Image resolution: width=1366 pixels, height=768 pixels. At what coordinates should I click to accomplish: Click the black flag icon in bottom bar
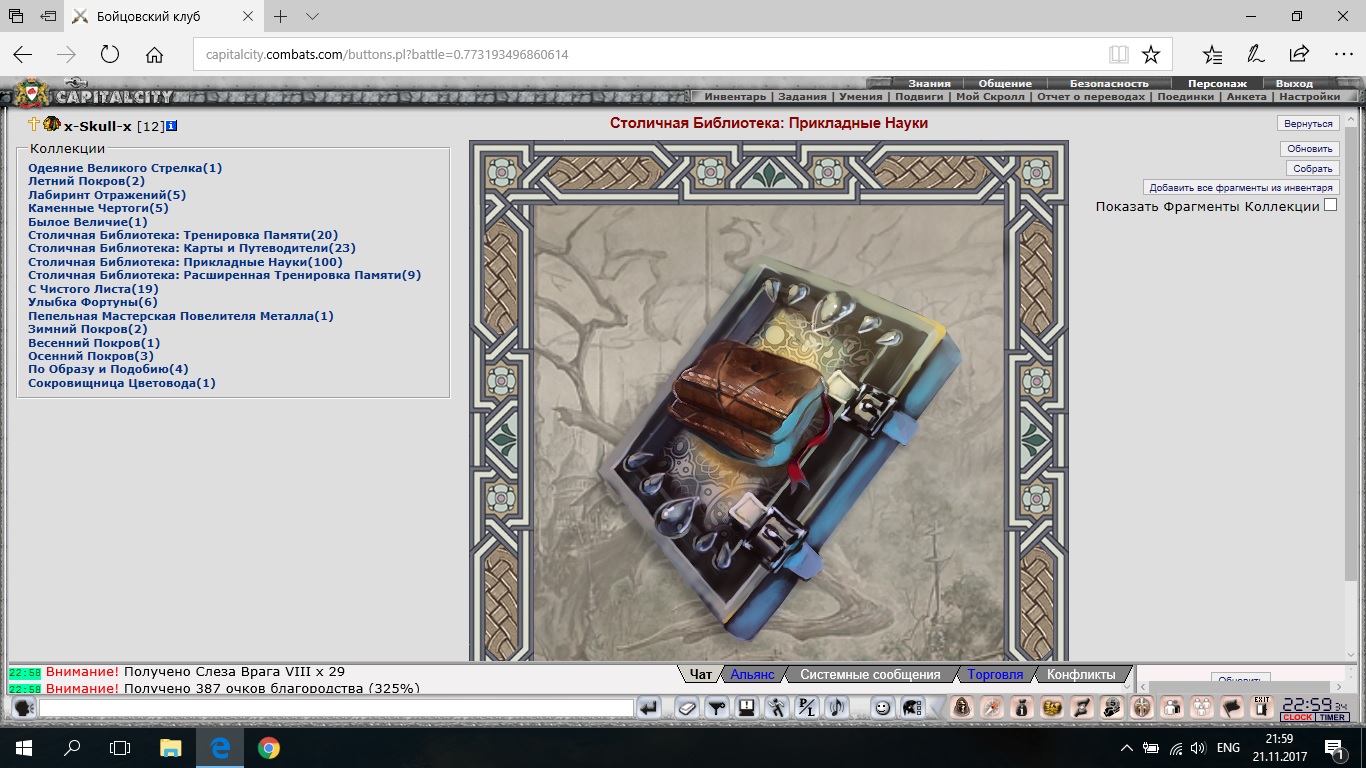[x=1232, y=708]
